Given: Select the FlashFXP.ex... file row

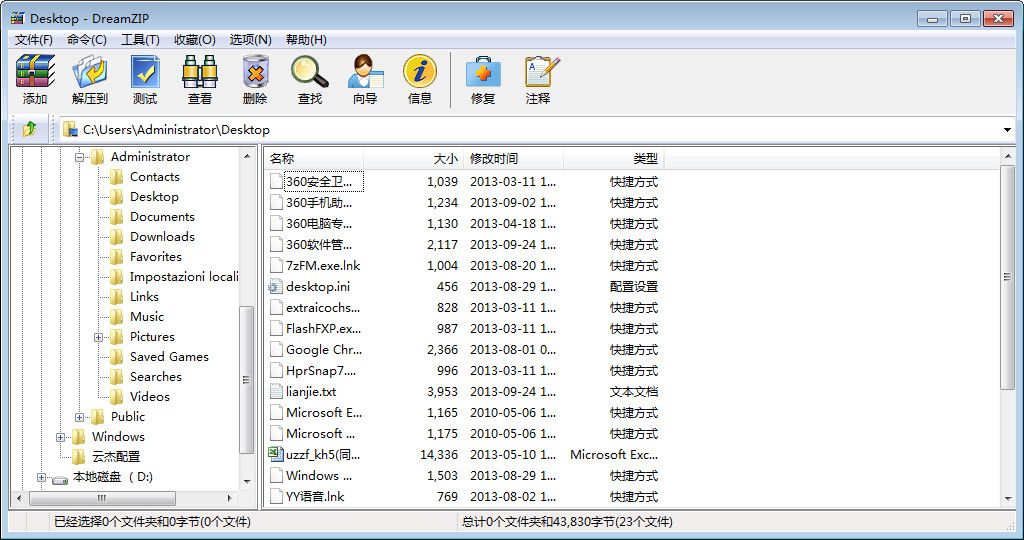Looking at the screenshot, I should (463, 328).
